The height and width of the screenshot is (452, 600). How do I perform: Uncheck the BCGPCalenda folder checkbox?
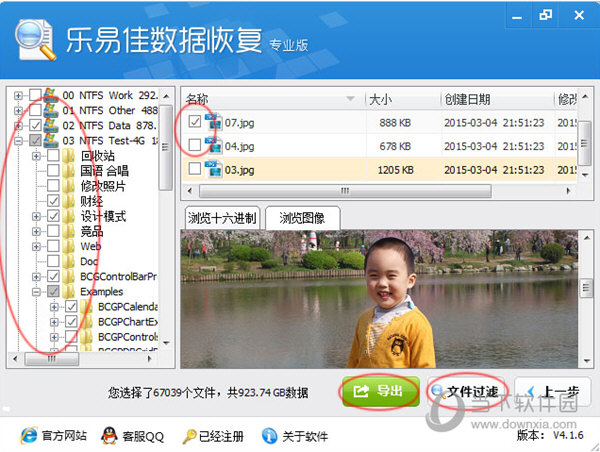71,307
